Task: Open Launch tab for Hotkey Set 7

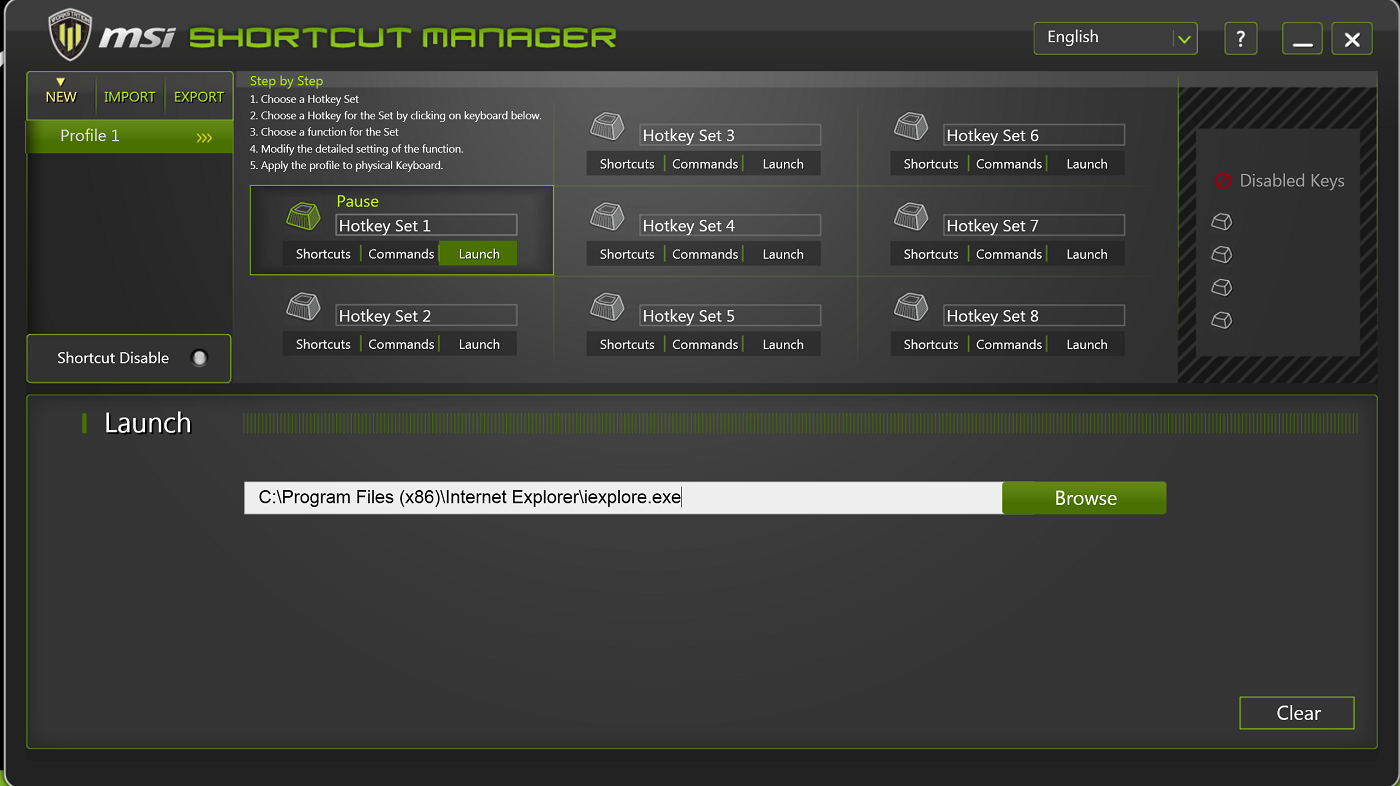Action: 1087,254
